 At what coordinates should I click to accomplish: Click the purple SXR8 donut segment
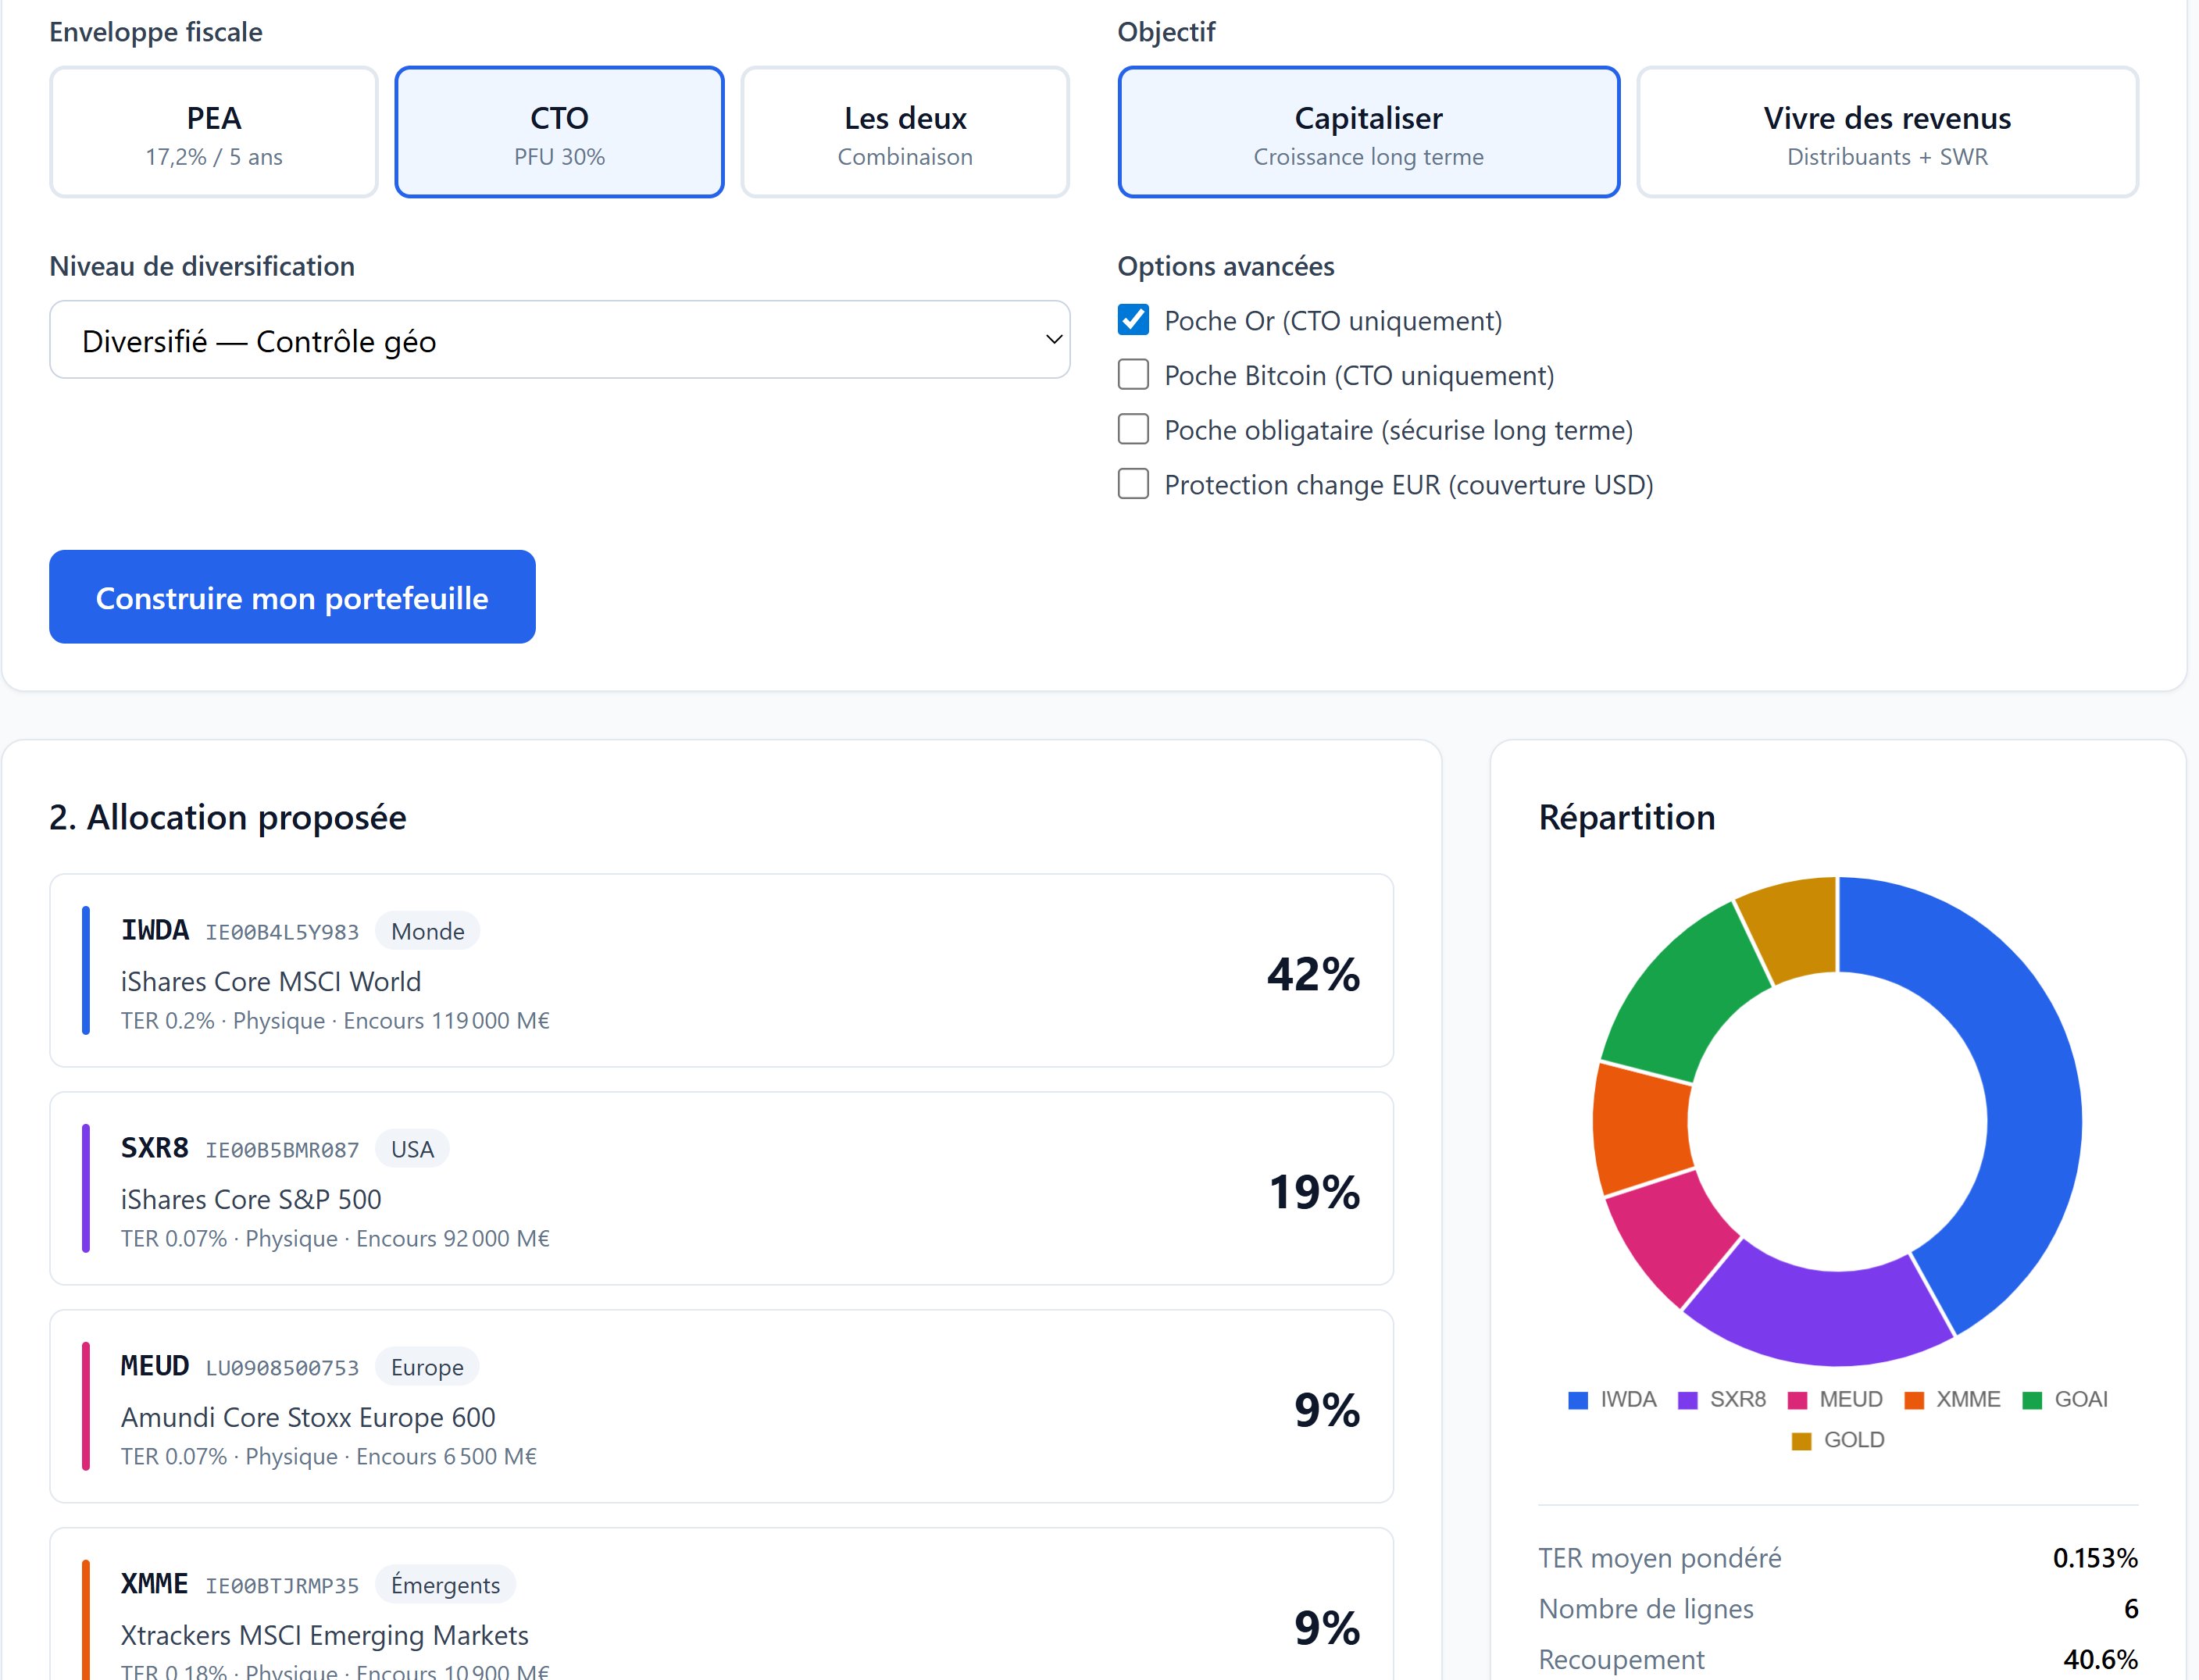[1820, 1315]
